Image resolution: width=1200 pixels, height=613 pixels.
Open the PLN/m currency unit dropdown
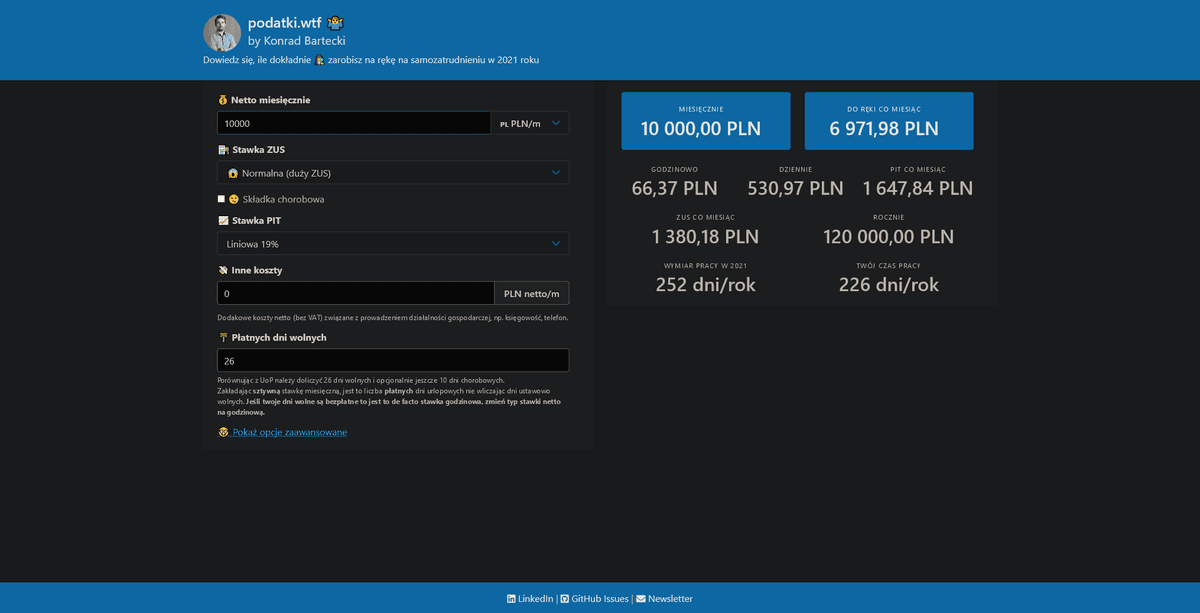[x=531, y=123]
